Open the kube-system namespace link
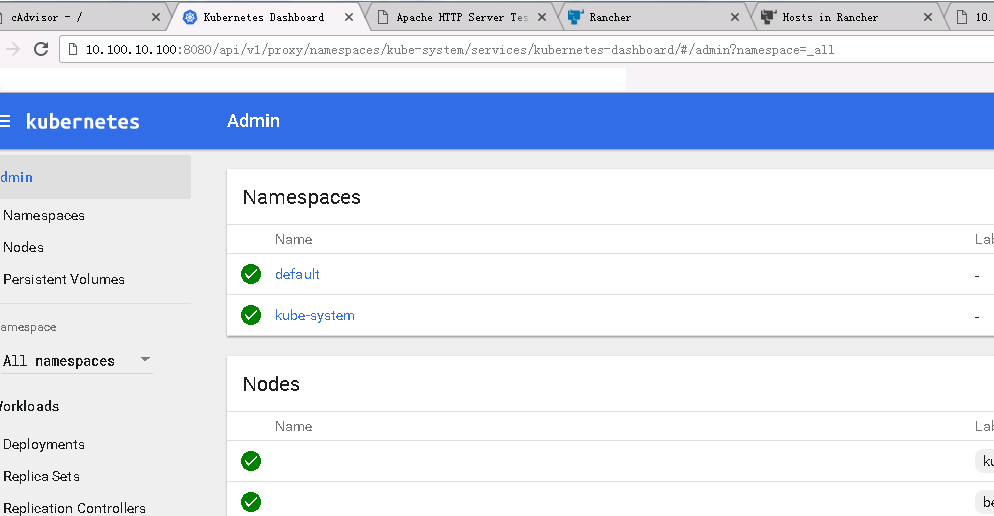994x516 pixels. coord(314,315)
